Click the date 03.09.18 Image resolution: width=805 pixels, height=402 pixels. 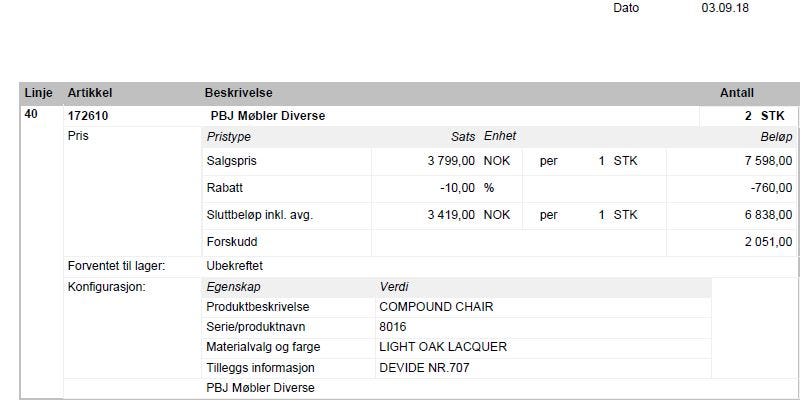click(x=725, y=8)
